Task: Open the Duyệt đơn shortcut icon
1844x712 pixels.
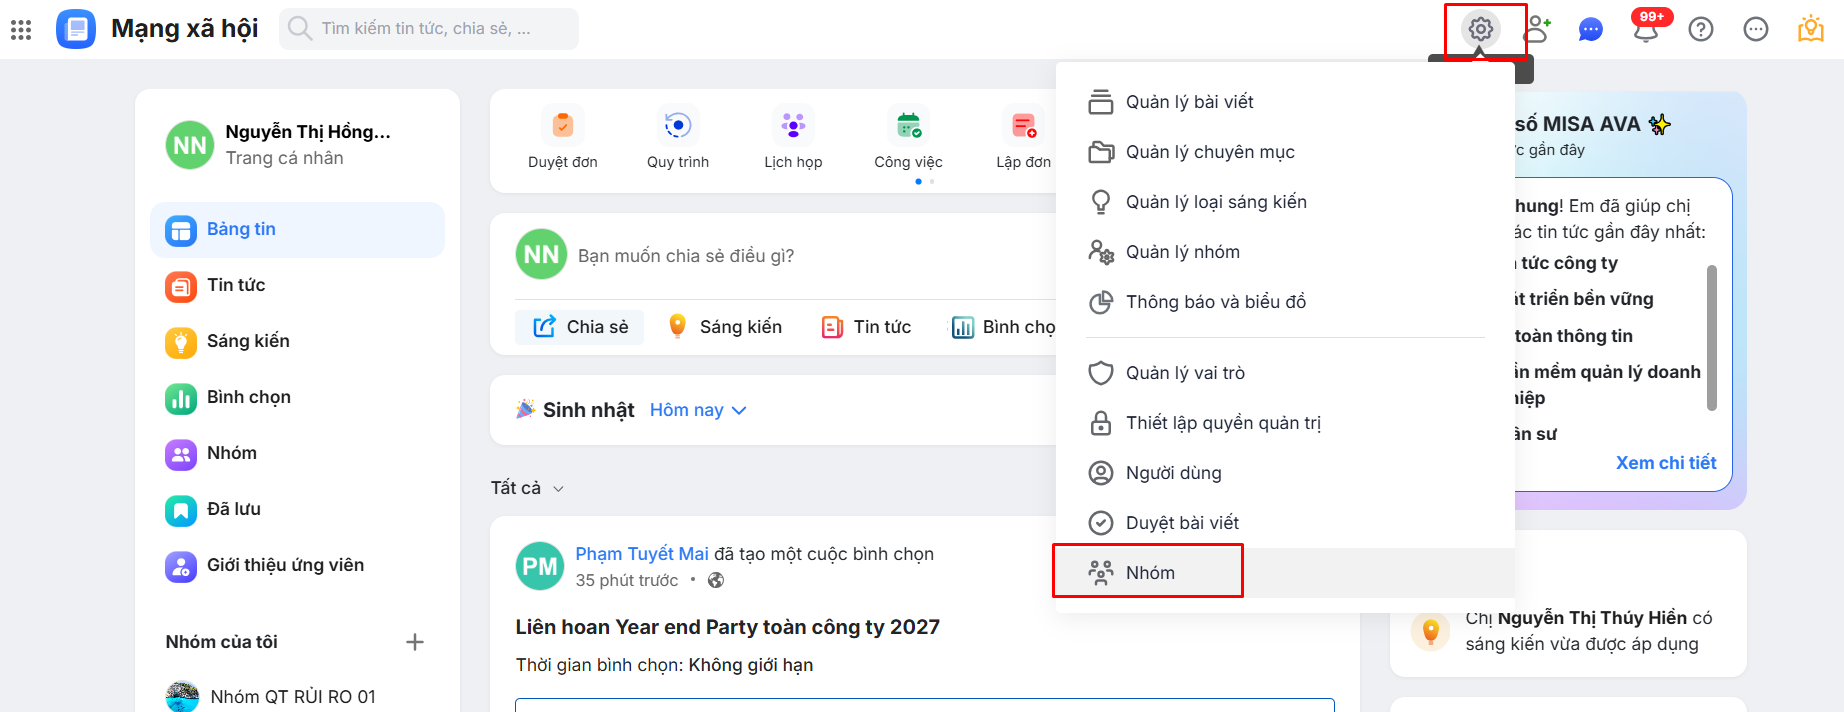Action: point(563,126)
